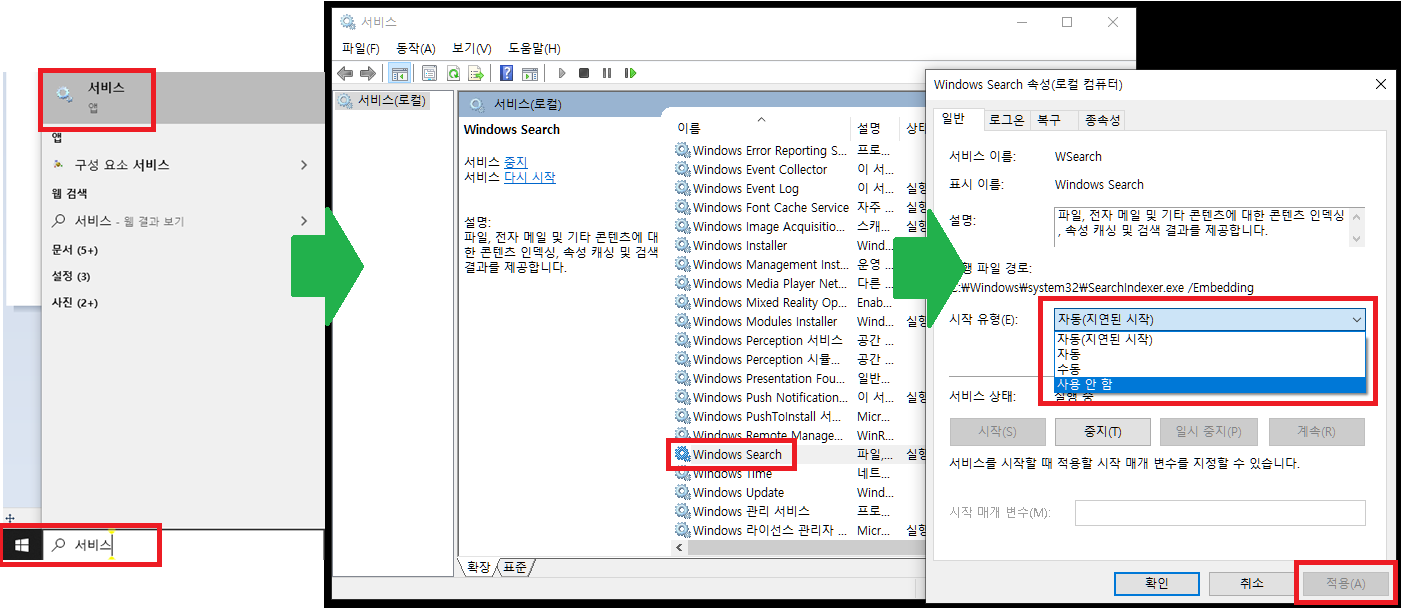Switch to the 복구 tab

(x=1049, y=120)
